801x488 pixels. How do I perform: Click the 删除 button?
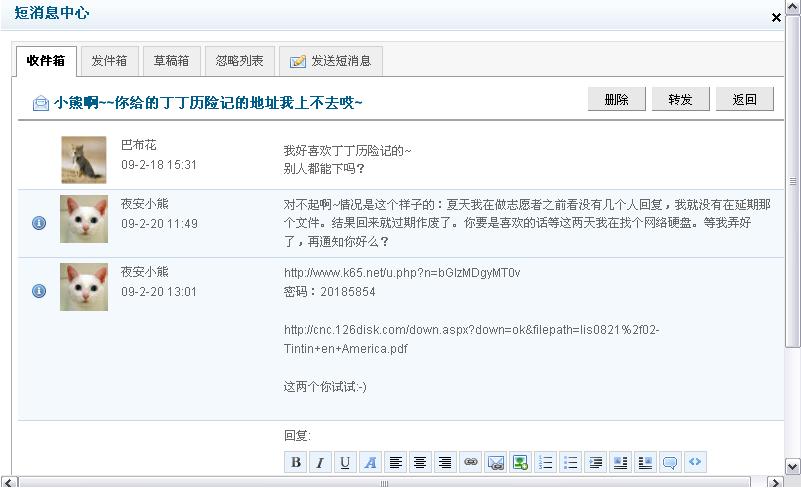[617, 99]
